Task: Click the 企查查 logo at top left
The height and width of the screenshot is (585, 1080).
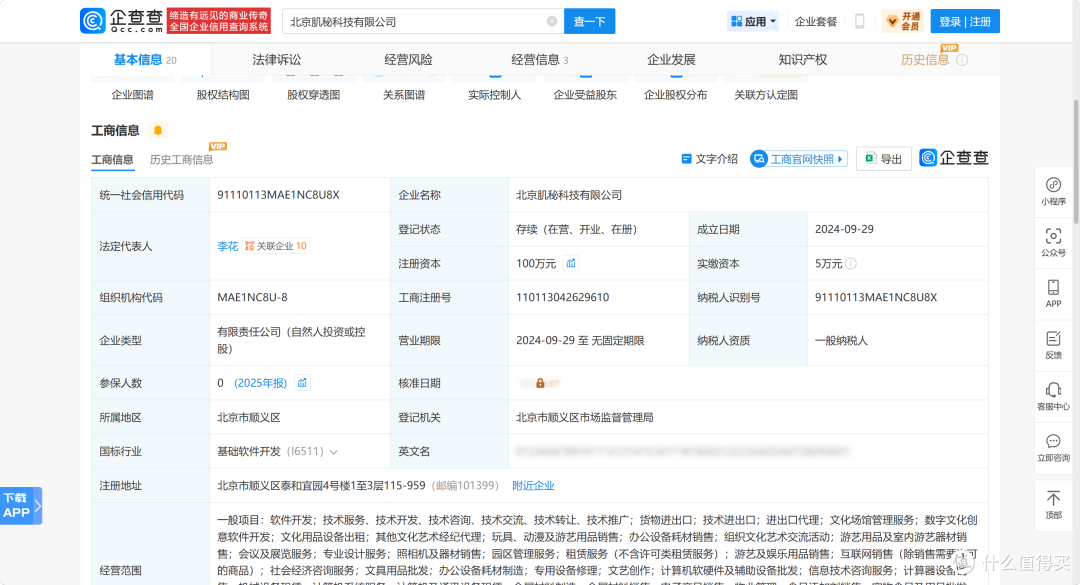Action: tap(121, 21)
